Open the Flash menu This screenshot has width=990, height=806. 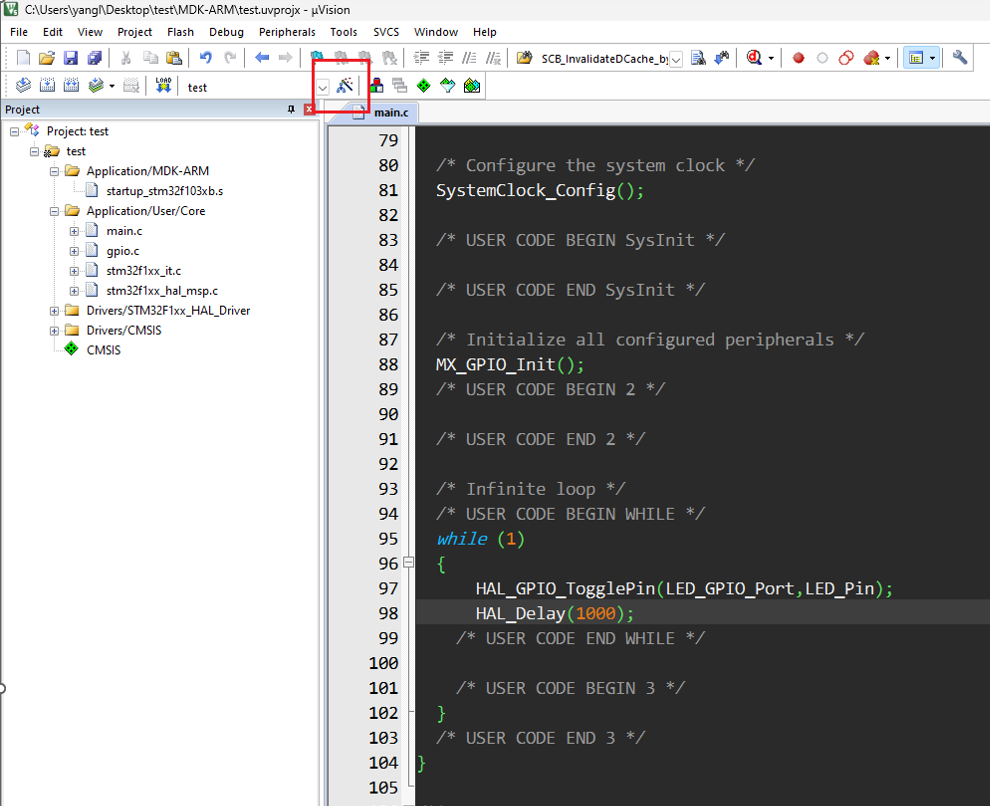(181, 32)
